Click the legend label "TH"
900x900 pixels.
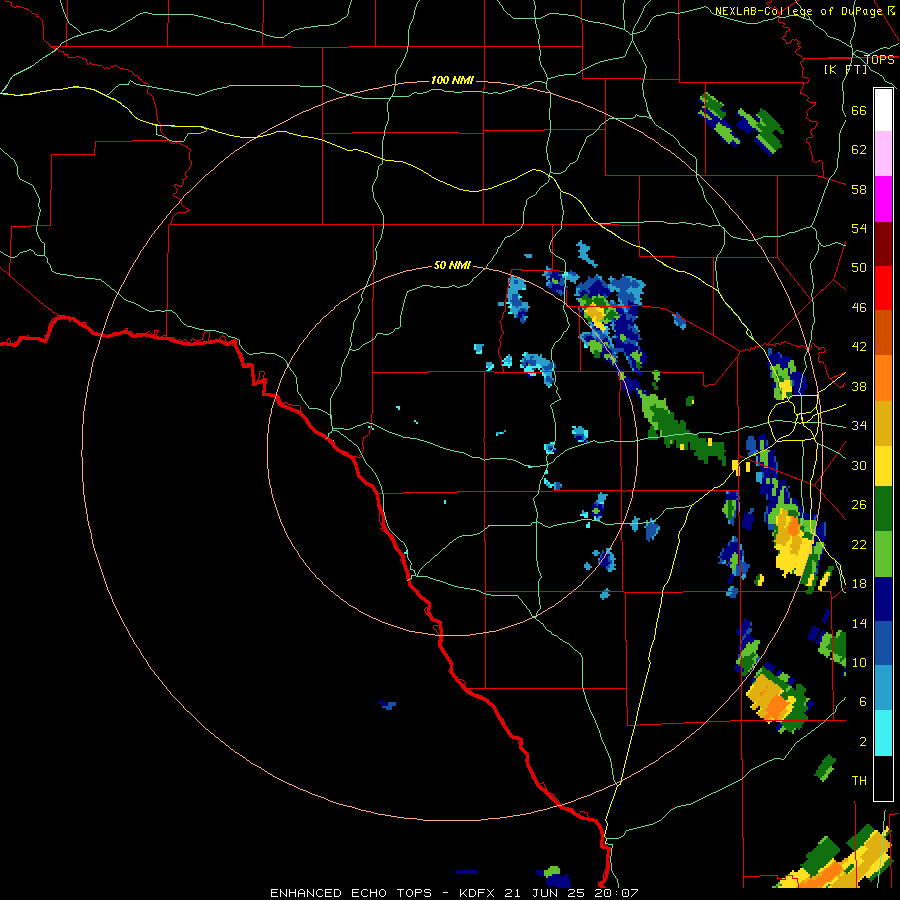pyautogui.click(x=859, y=781)
